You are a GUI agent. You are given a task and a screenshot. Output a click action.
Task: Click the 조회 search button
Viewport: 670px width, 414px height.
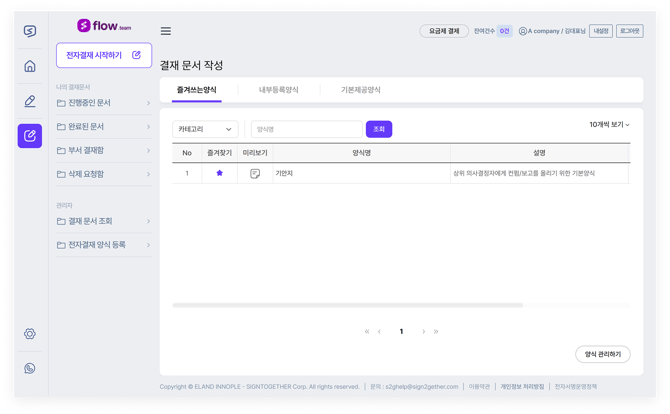[x=379, y=129]
